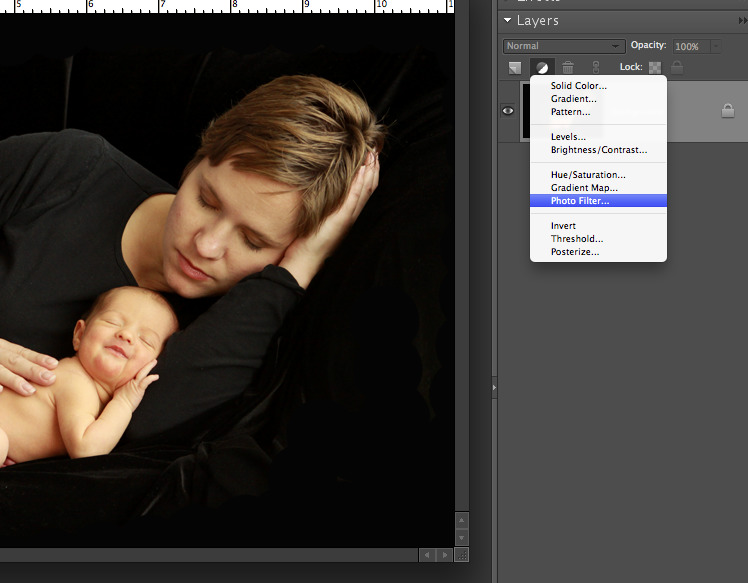Toggle lock transparent pixels checkerboard icon
This screenshot has width=748, height=583.
(x=655, y=68)
